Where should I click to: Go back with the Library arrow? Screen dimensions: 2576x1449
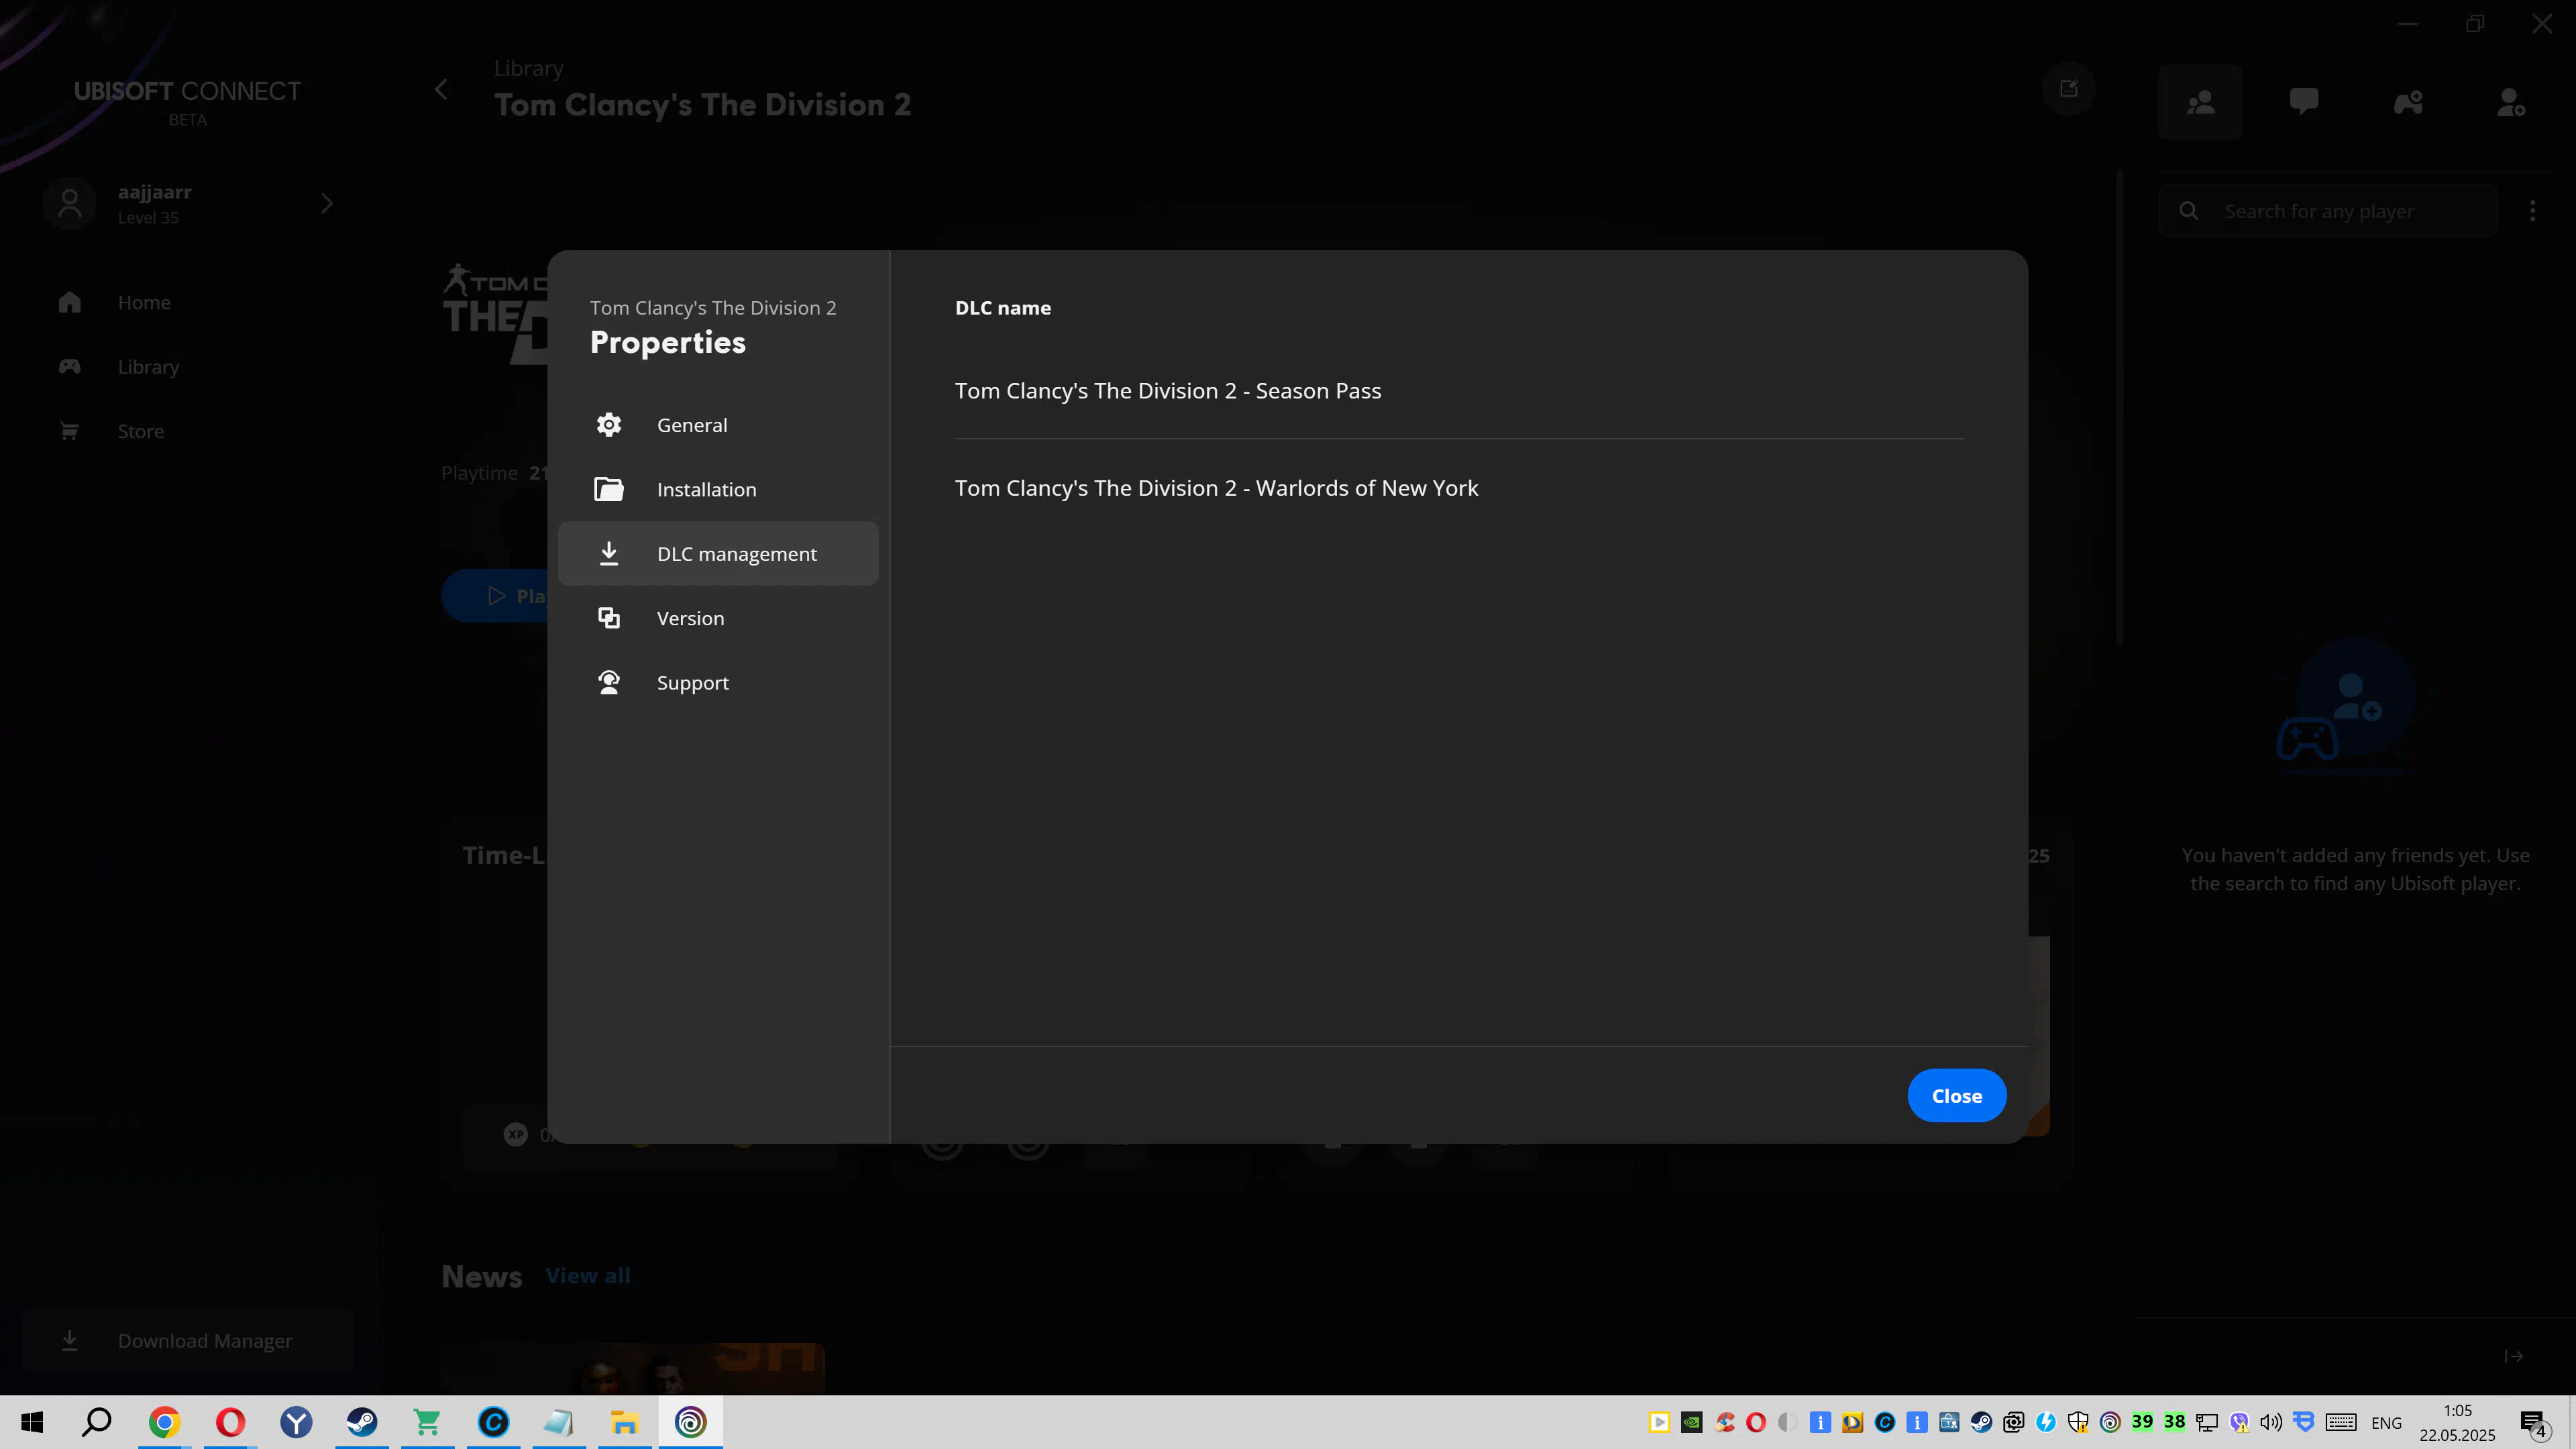pyautogui.click(x=441, y=90)
